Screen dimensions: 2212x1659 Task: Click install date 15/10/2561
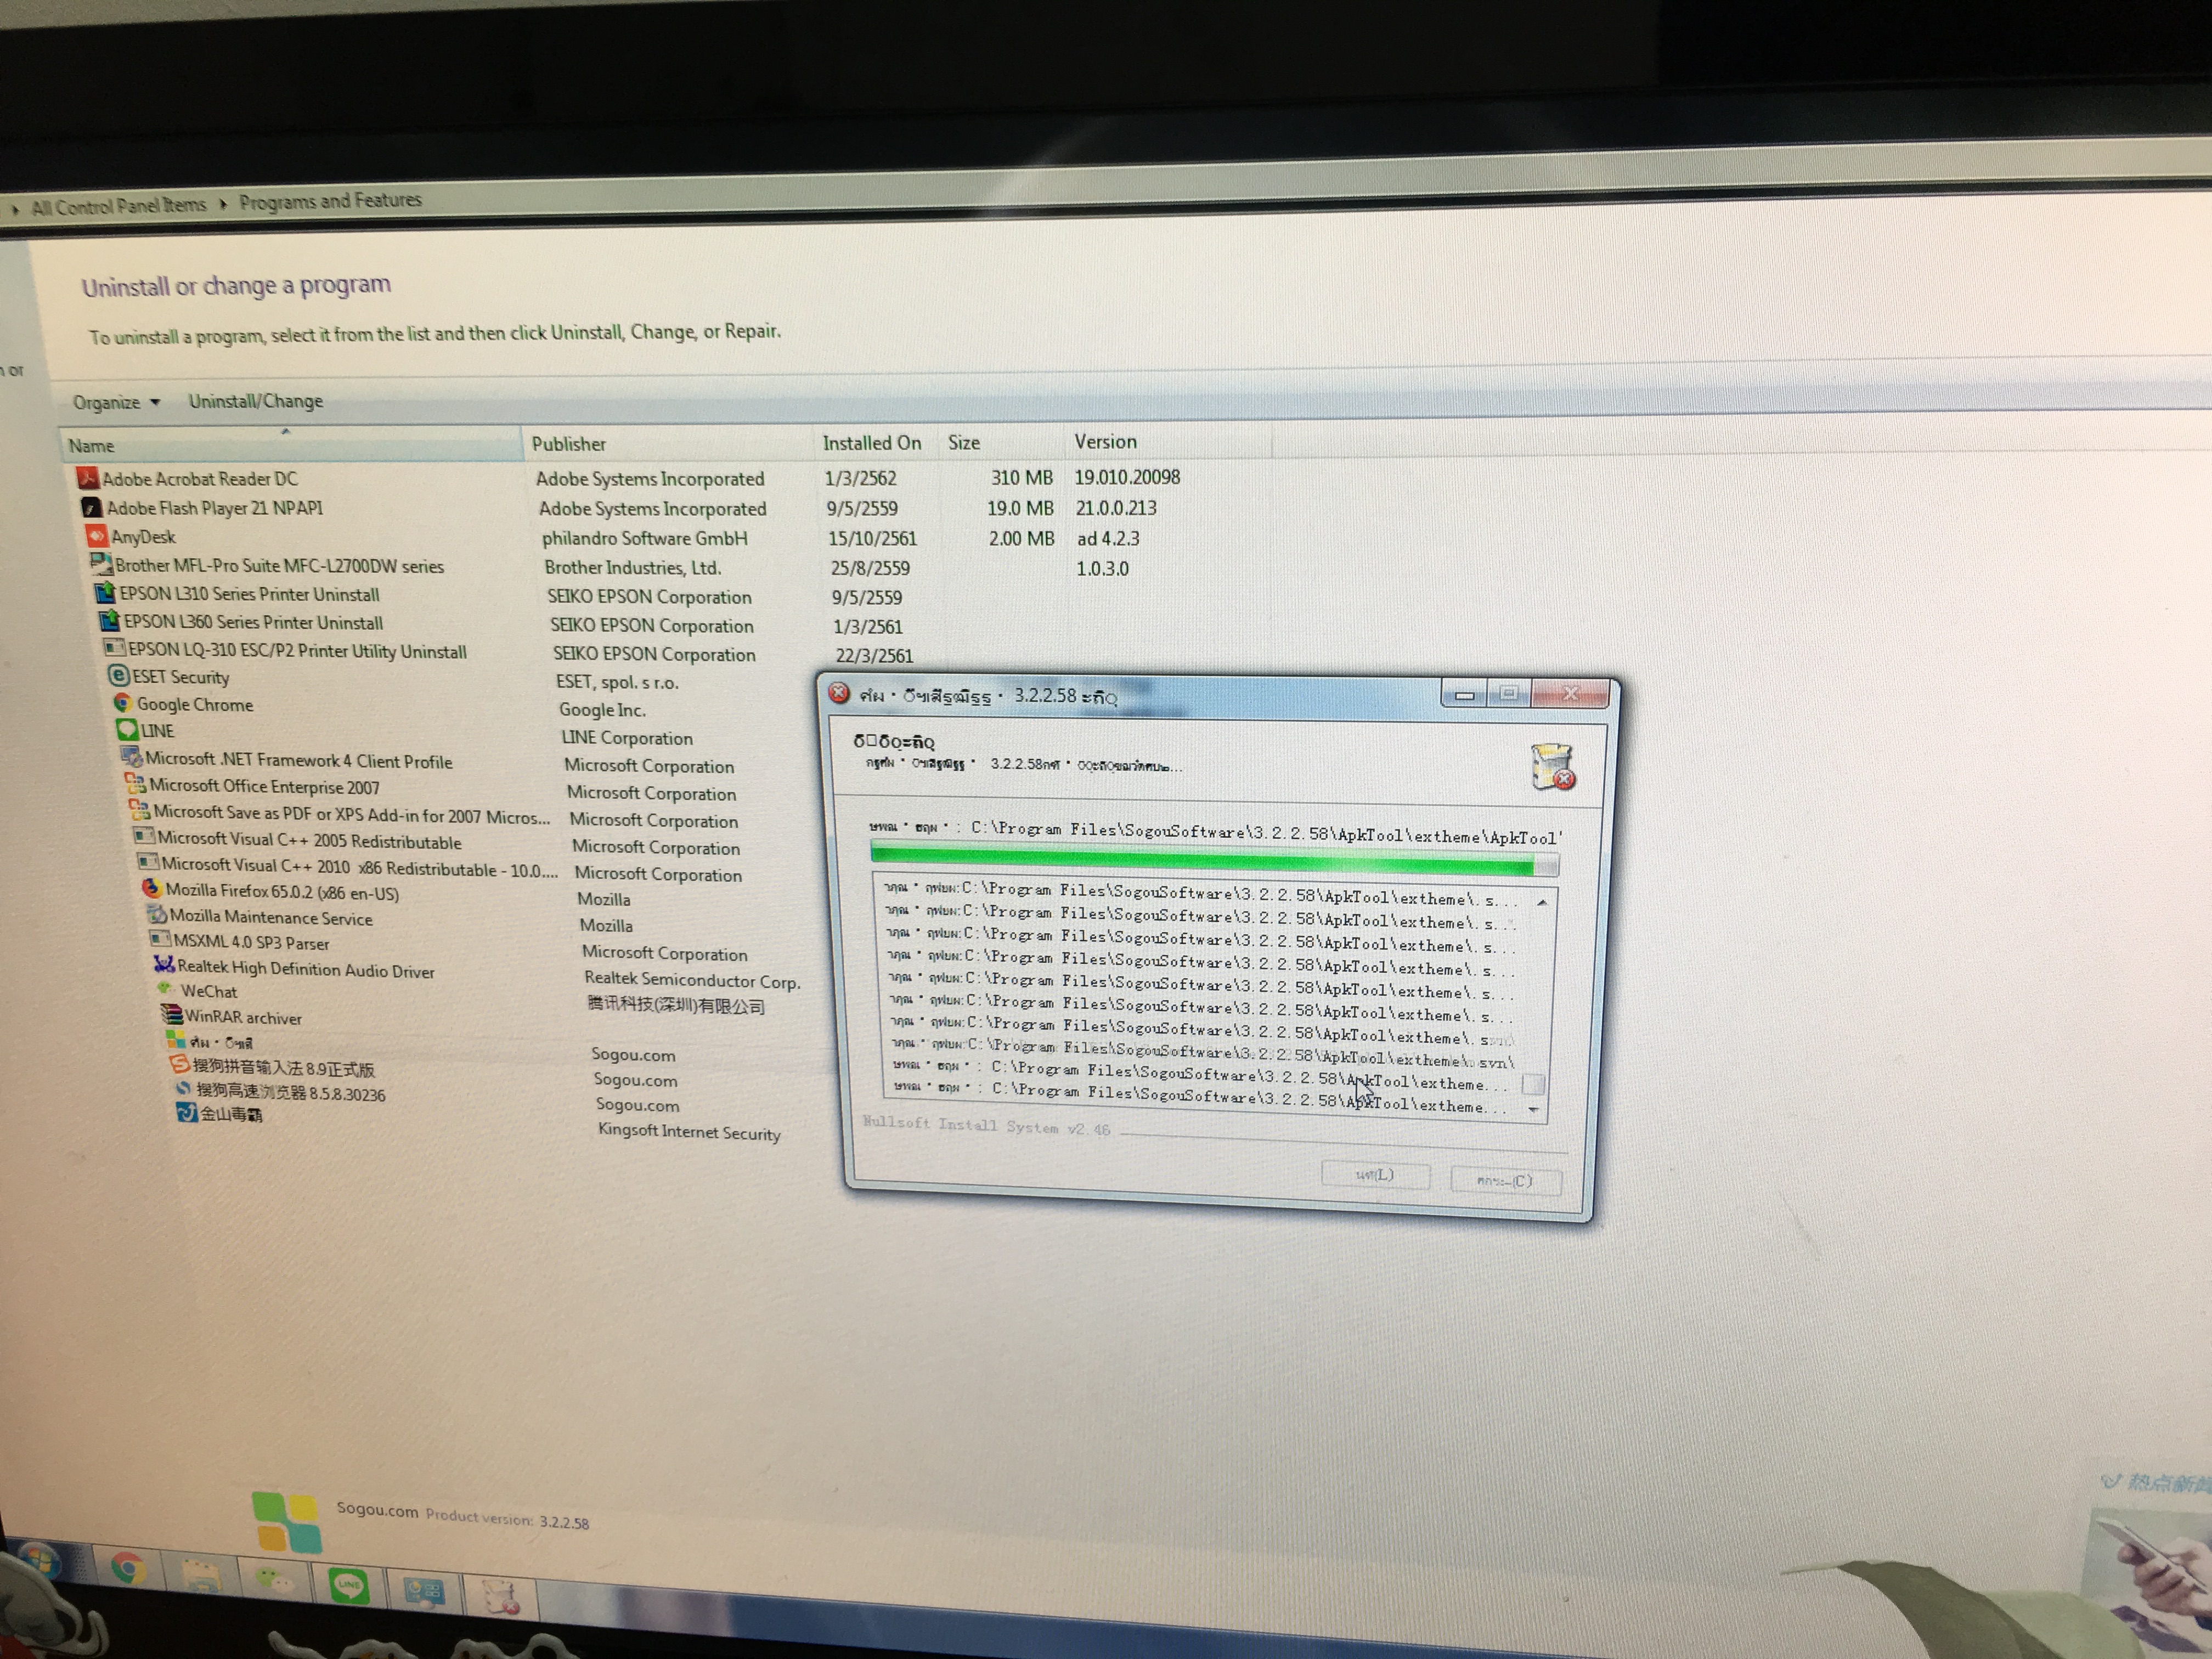(x=872, y=538)
